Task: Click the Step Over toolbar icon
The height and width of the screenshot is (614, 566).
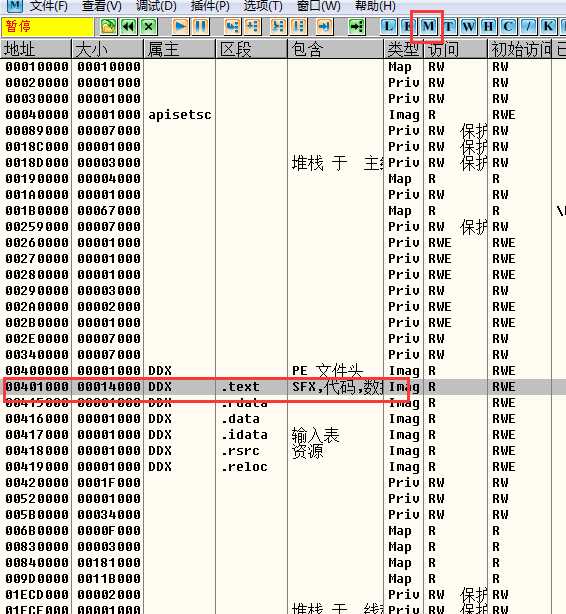Action: (253, 27)
